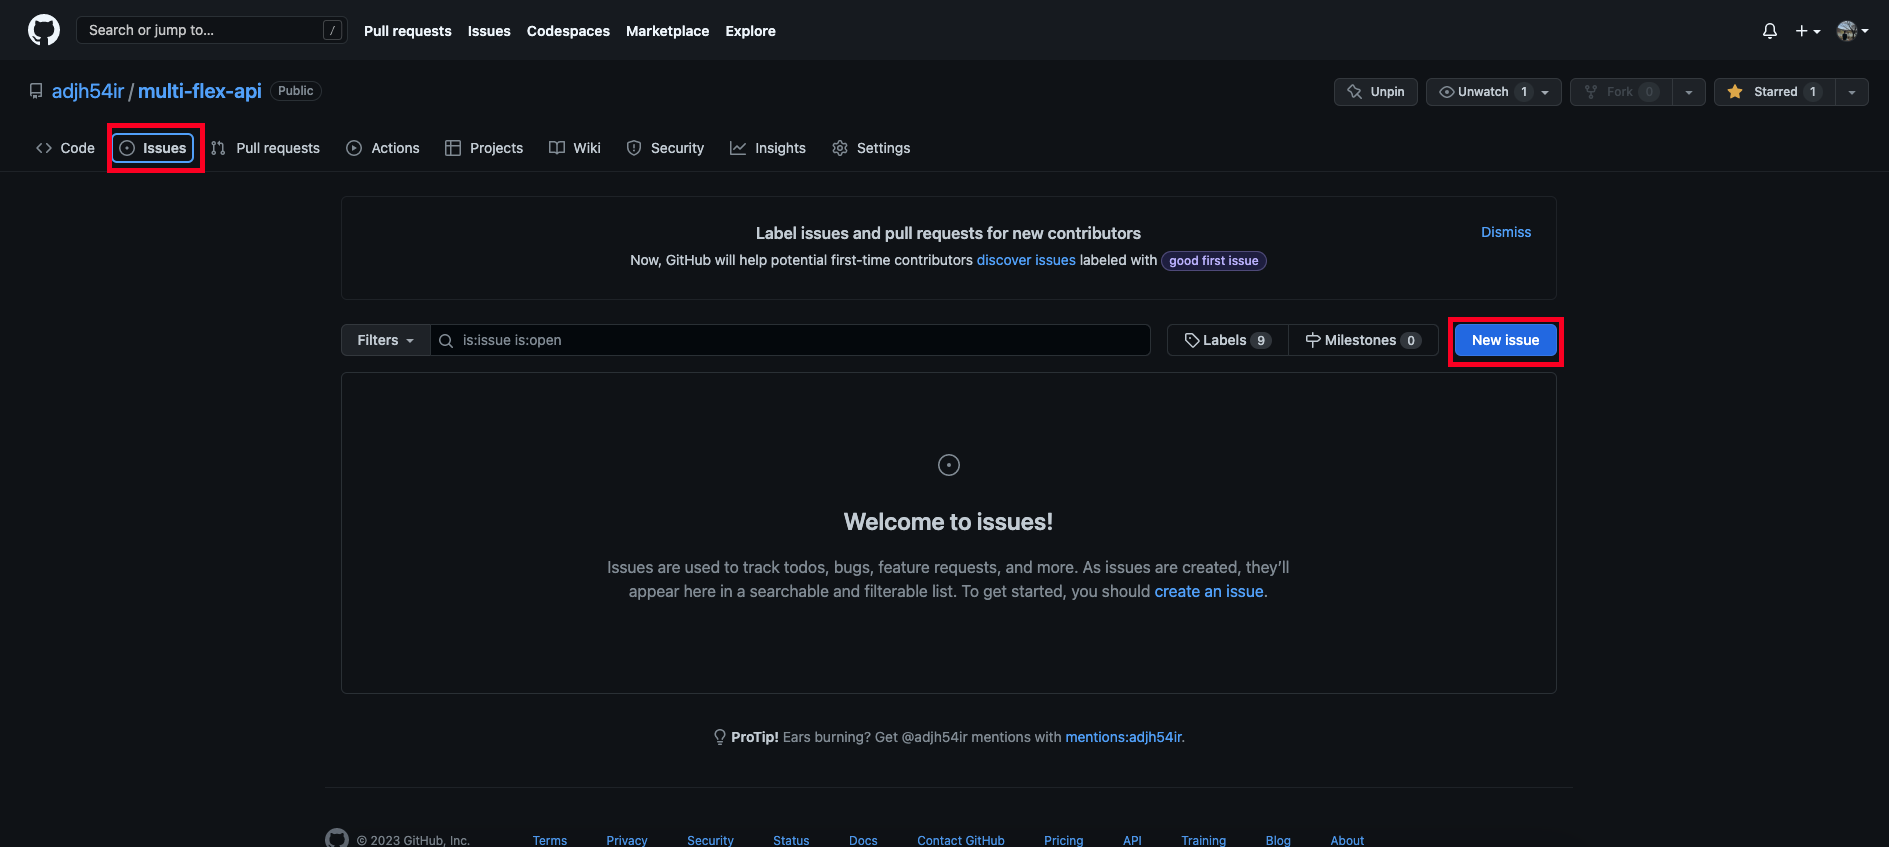Follow the discover issues link
This screenshot has width=1889, height=847.
click(1026, 260)
